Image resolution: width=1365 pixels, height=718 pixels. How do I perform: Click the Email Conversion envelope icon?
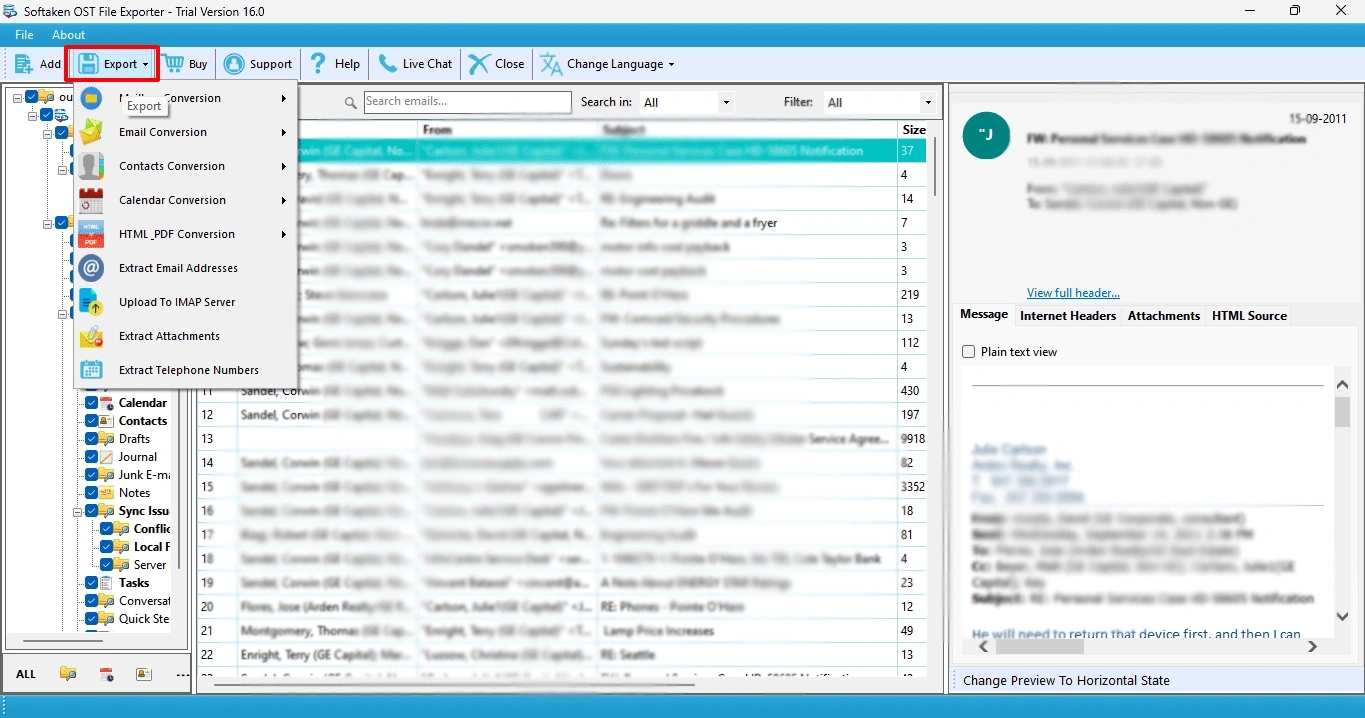click(x=91, y=132)
